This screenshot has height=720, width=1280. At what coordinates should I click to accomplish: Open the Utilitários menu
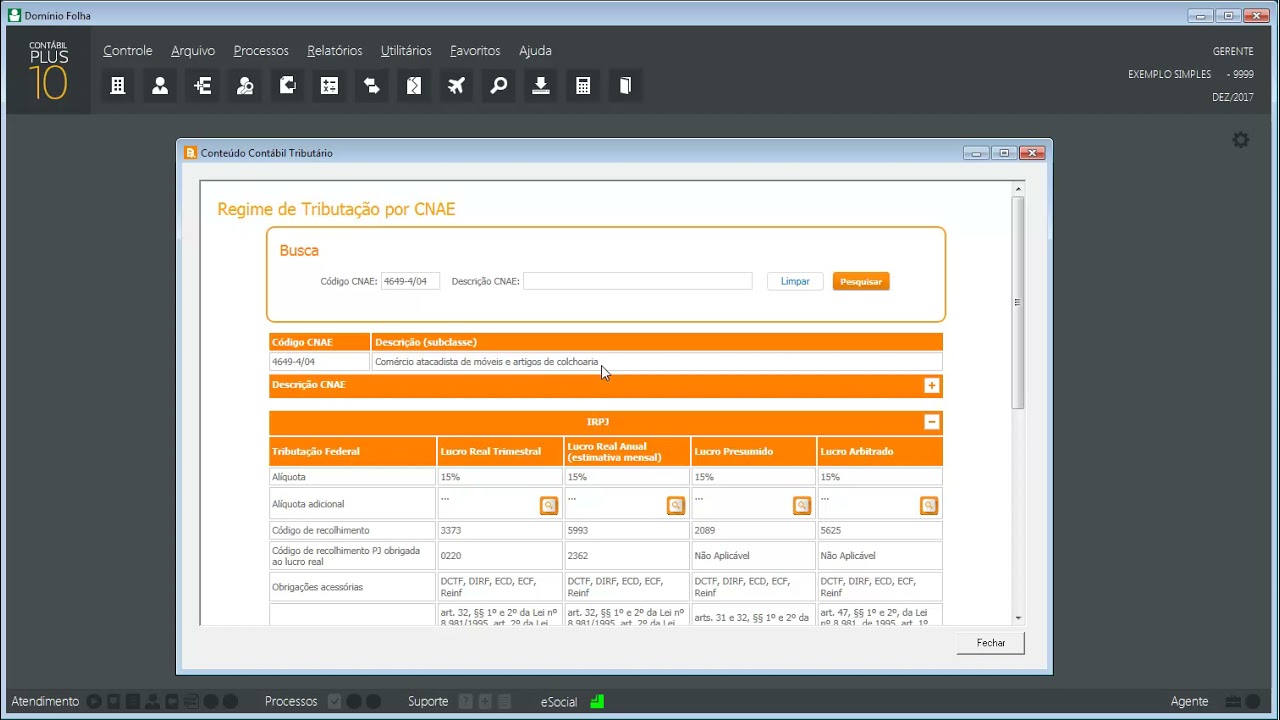point(406,51)
